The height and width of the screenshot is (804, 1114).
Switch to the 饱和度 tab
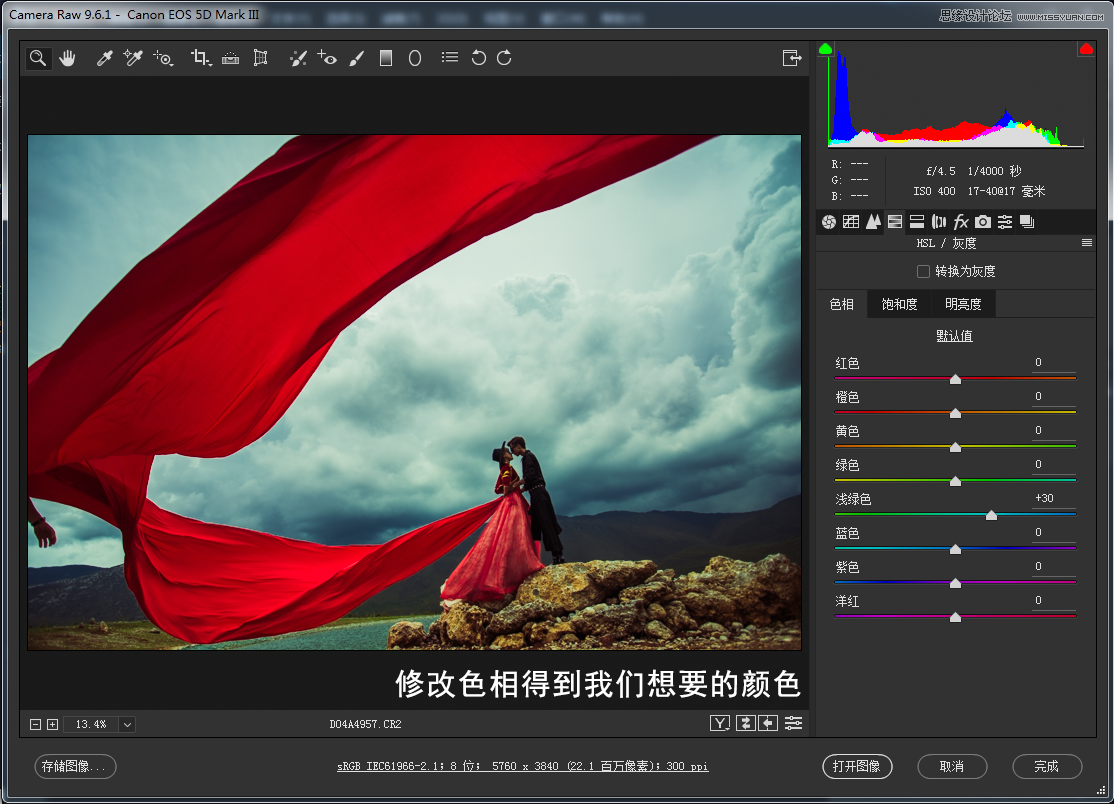[899, 304]
